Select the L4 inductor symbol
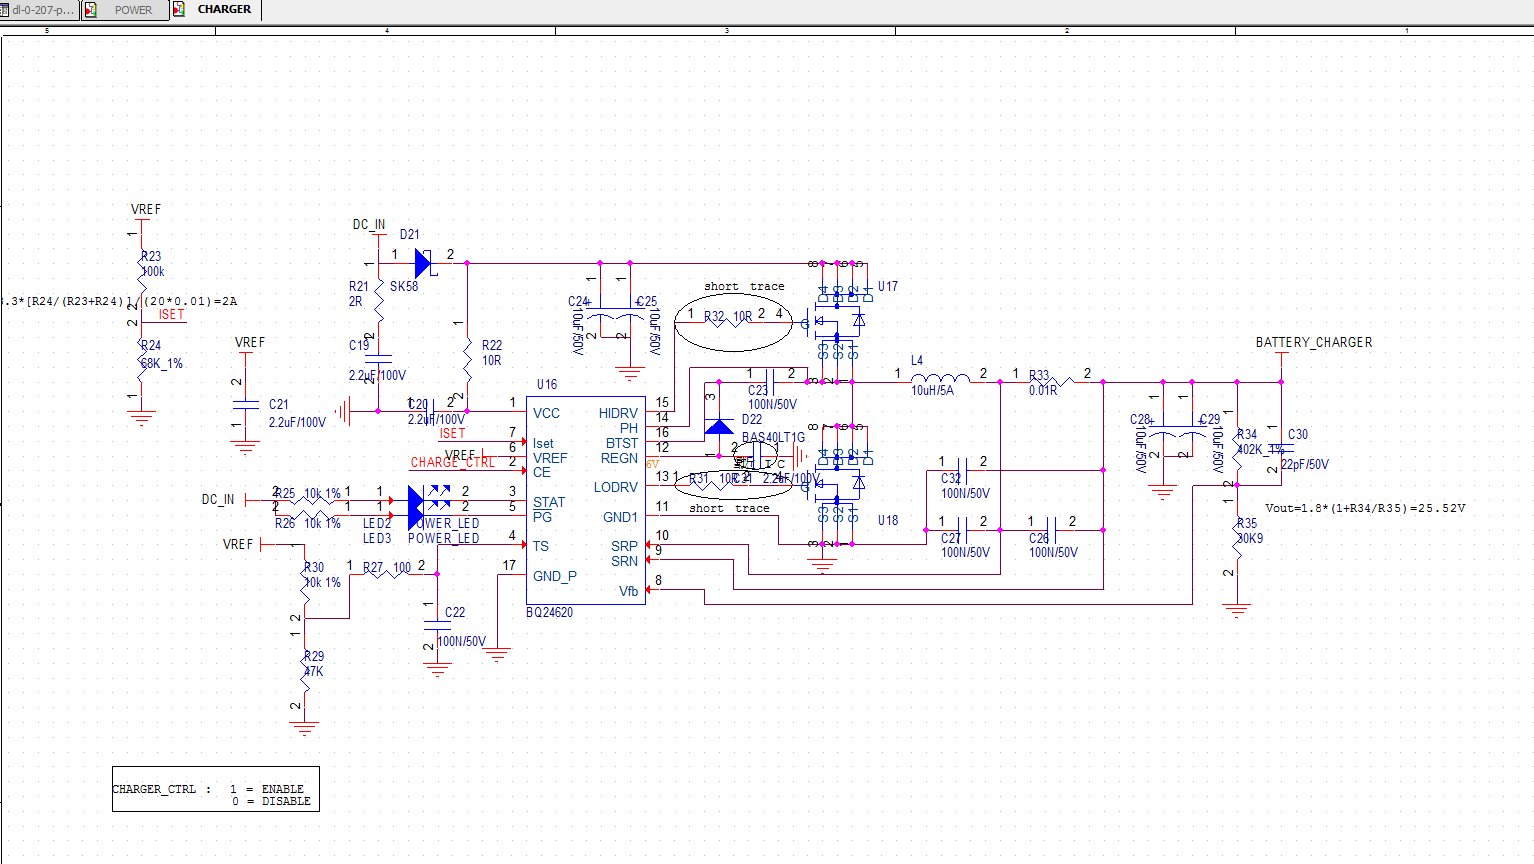Viewport: 1534px width, 864px height. pyautogui.click(x=940, y=380)
